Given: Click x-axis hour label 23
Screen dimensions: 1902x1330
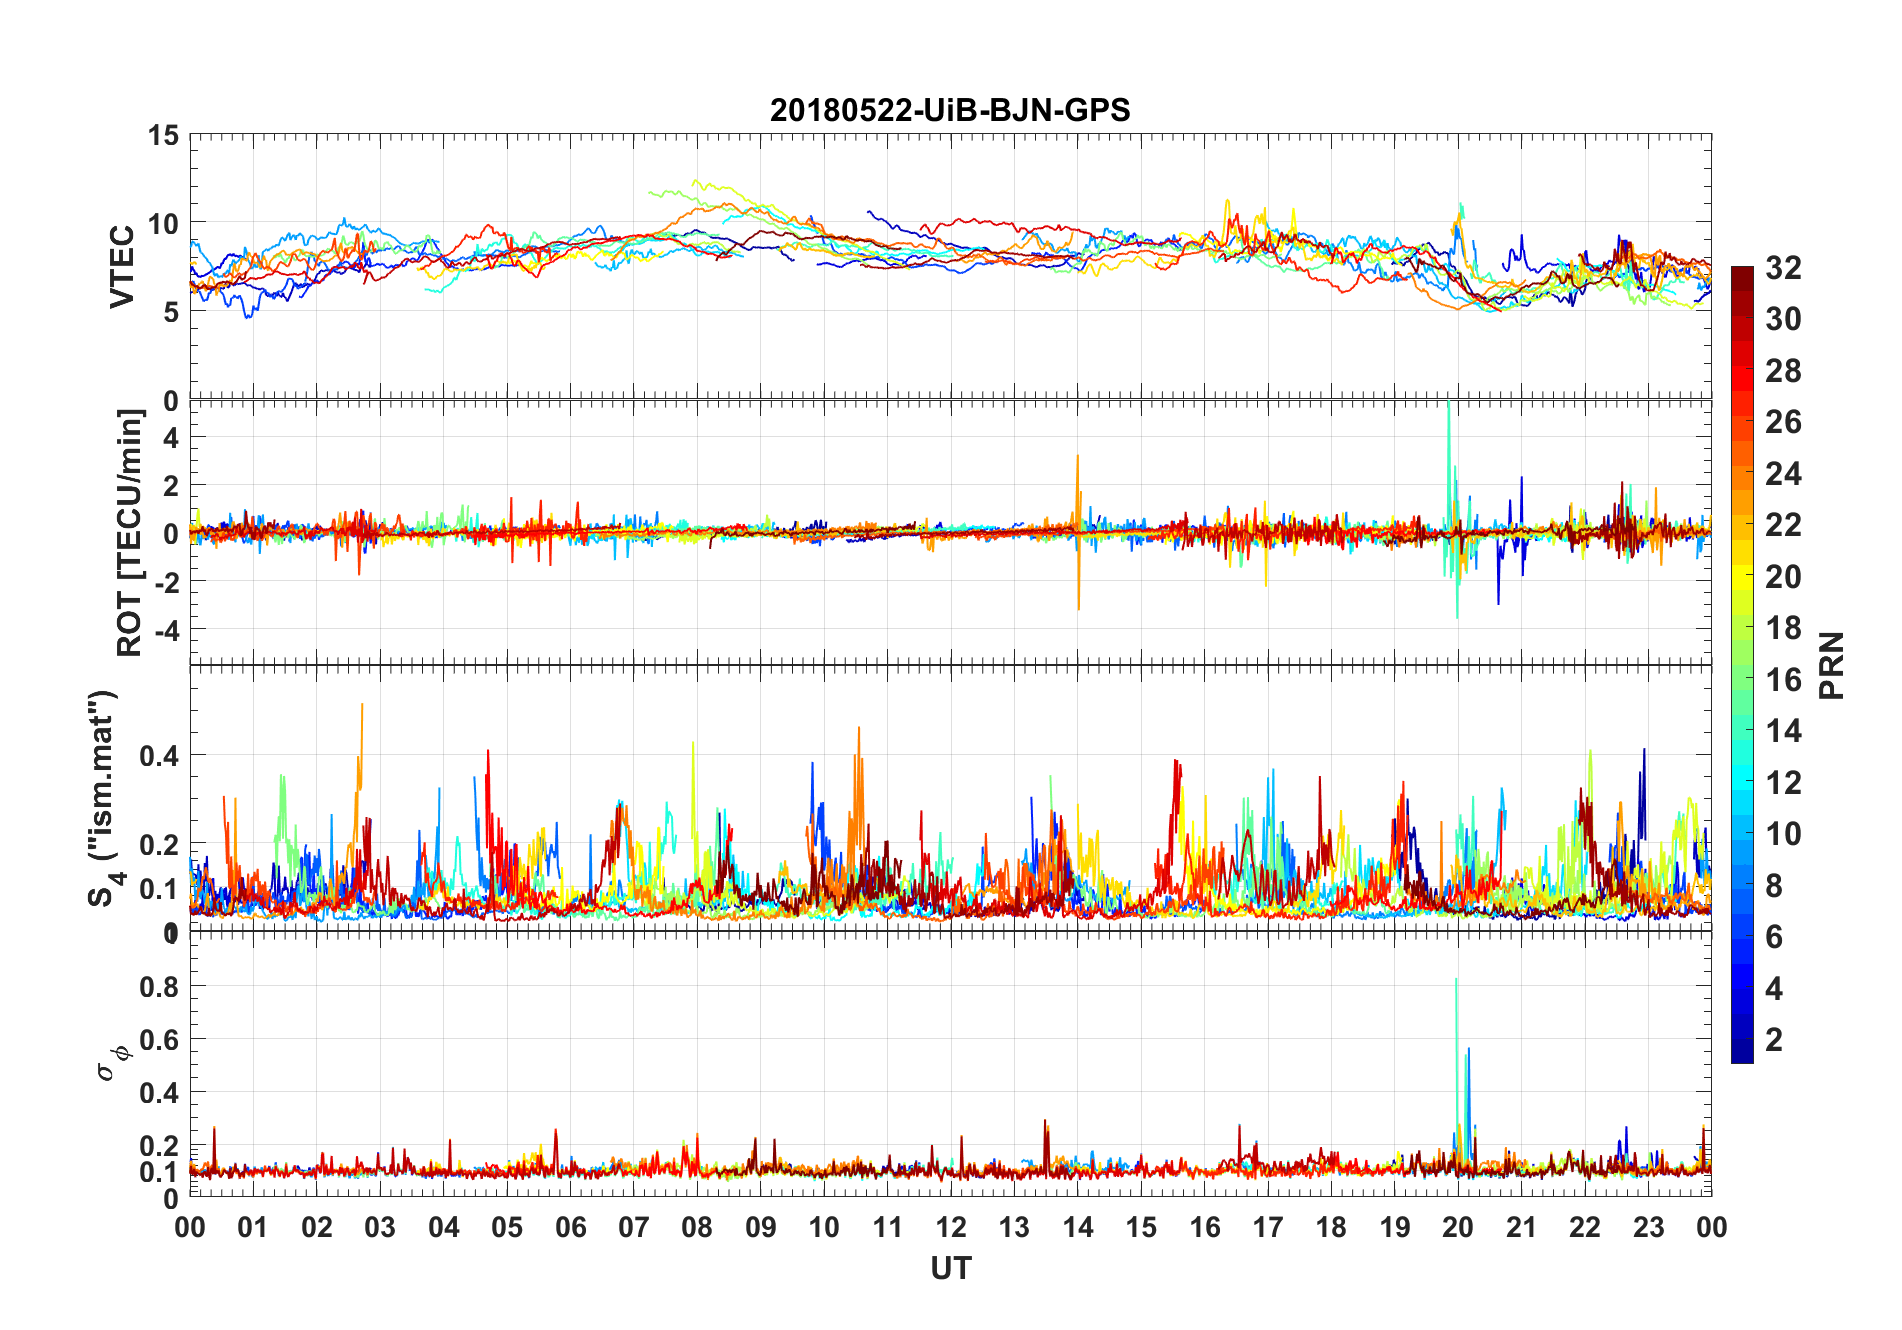Looking at the screenshot, I should click(x=1648, y=1228).
